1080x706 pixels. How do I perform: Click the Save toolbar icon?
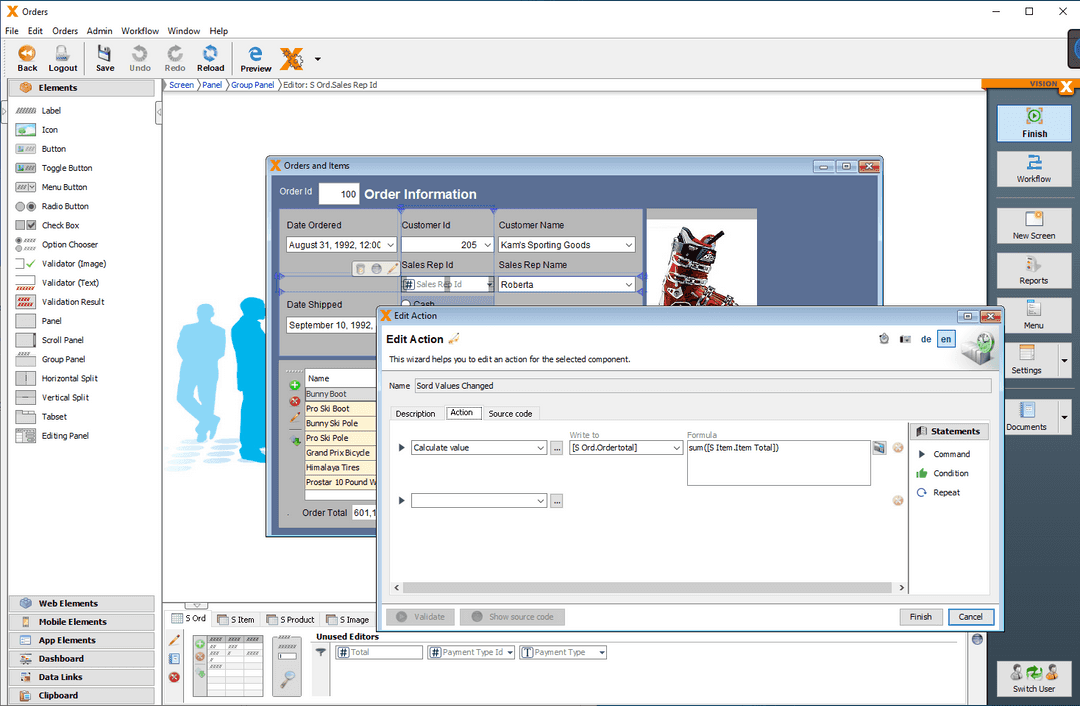(104, 57)
